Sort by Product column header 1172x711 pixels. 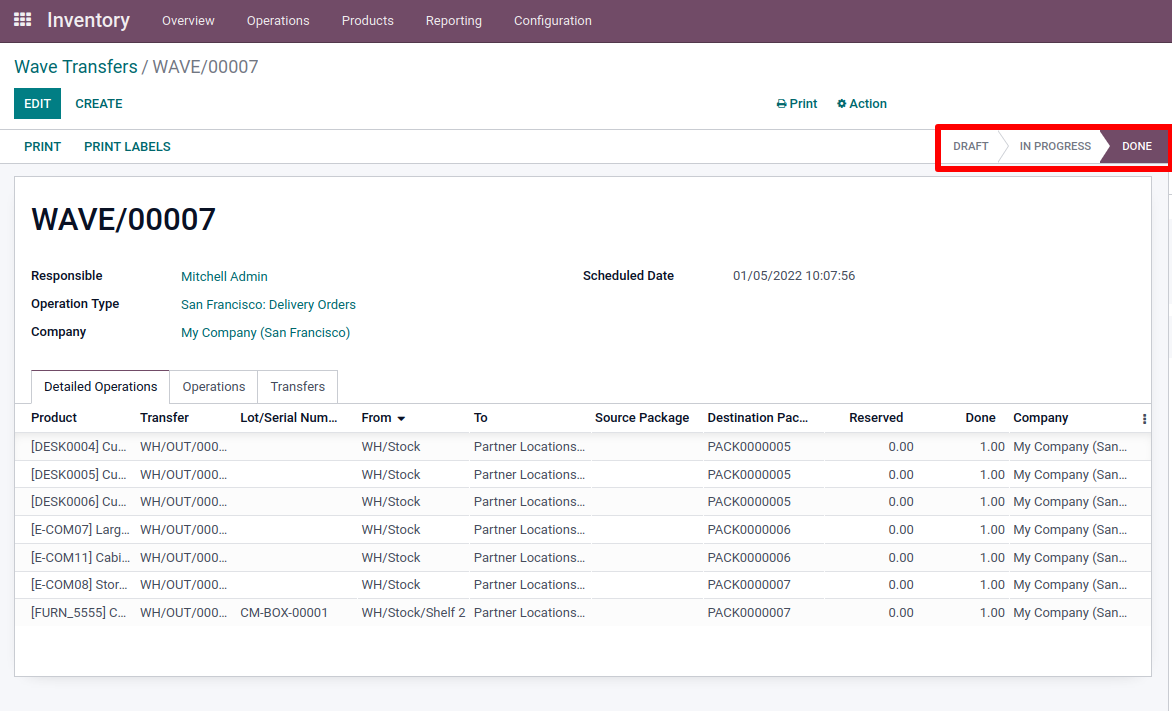(x=54, y=418)
